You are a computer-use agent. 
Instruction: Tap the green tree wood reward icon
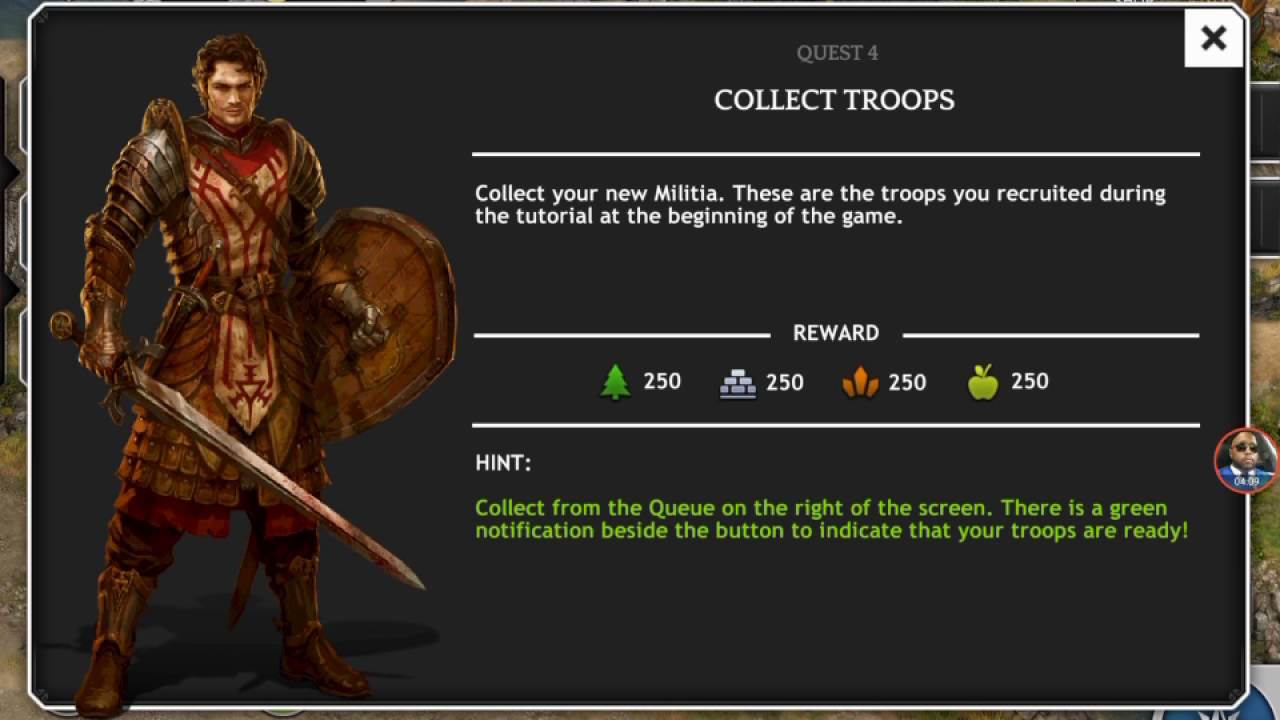[616, 382]
